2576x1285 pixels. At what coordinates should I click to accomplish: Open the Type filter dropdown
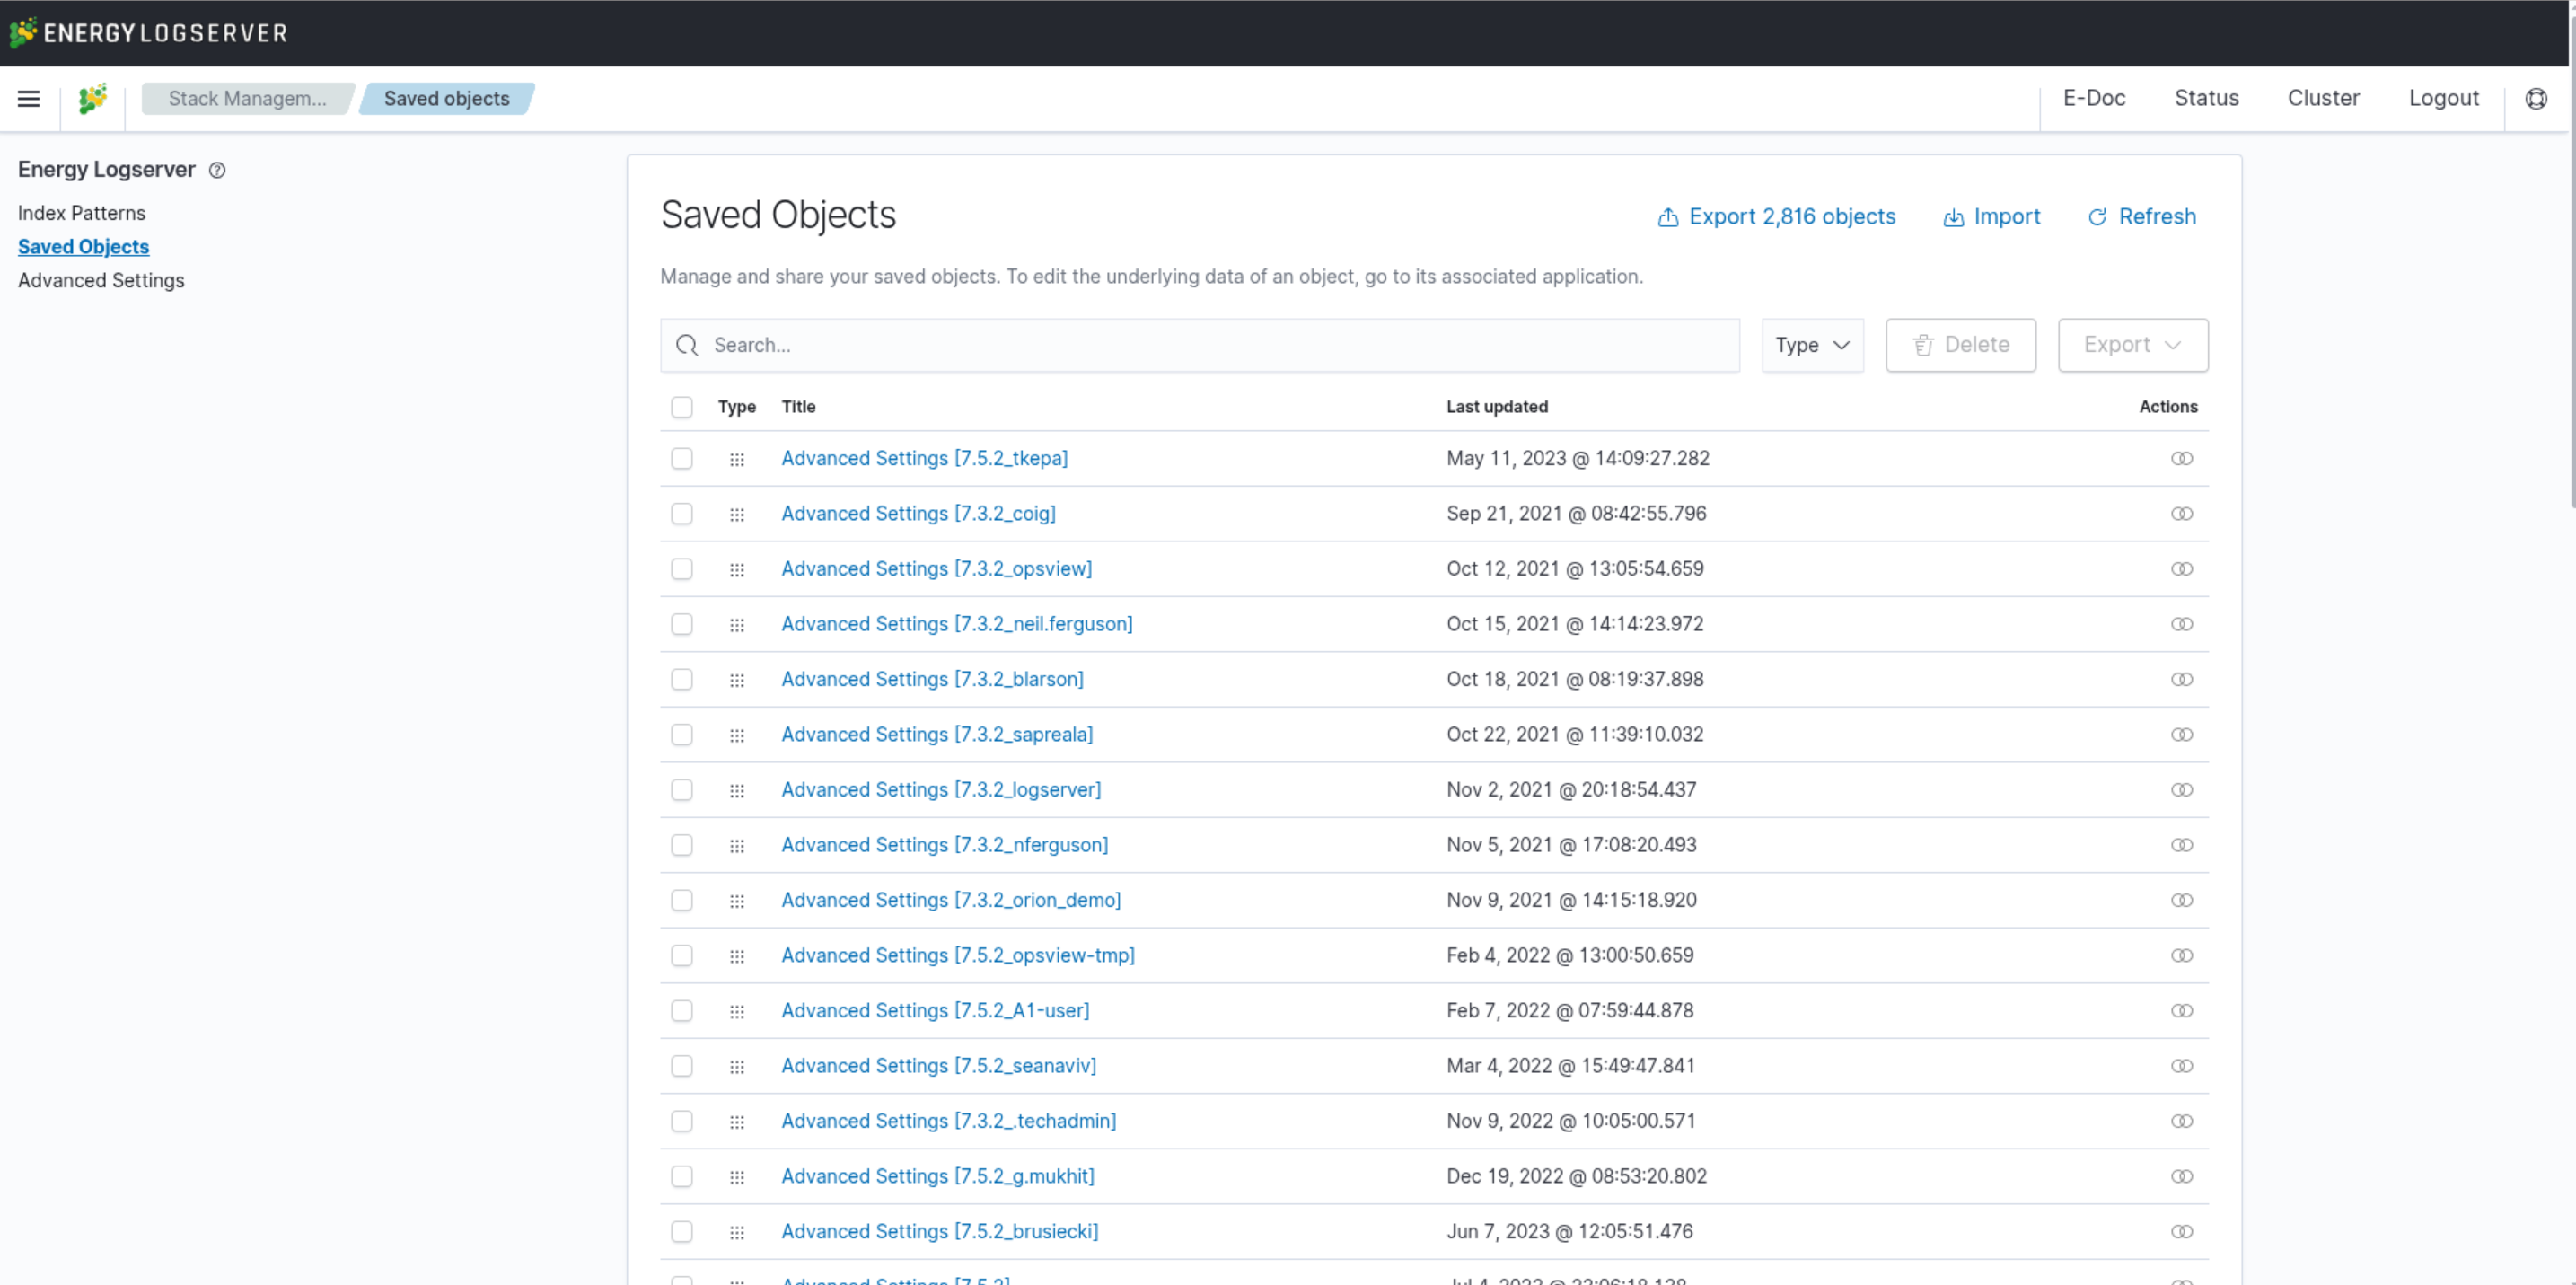pyautogui.click(x=1812, y=345)
